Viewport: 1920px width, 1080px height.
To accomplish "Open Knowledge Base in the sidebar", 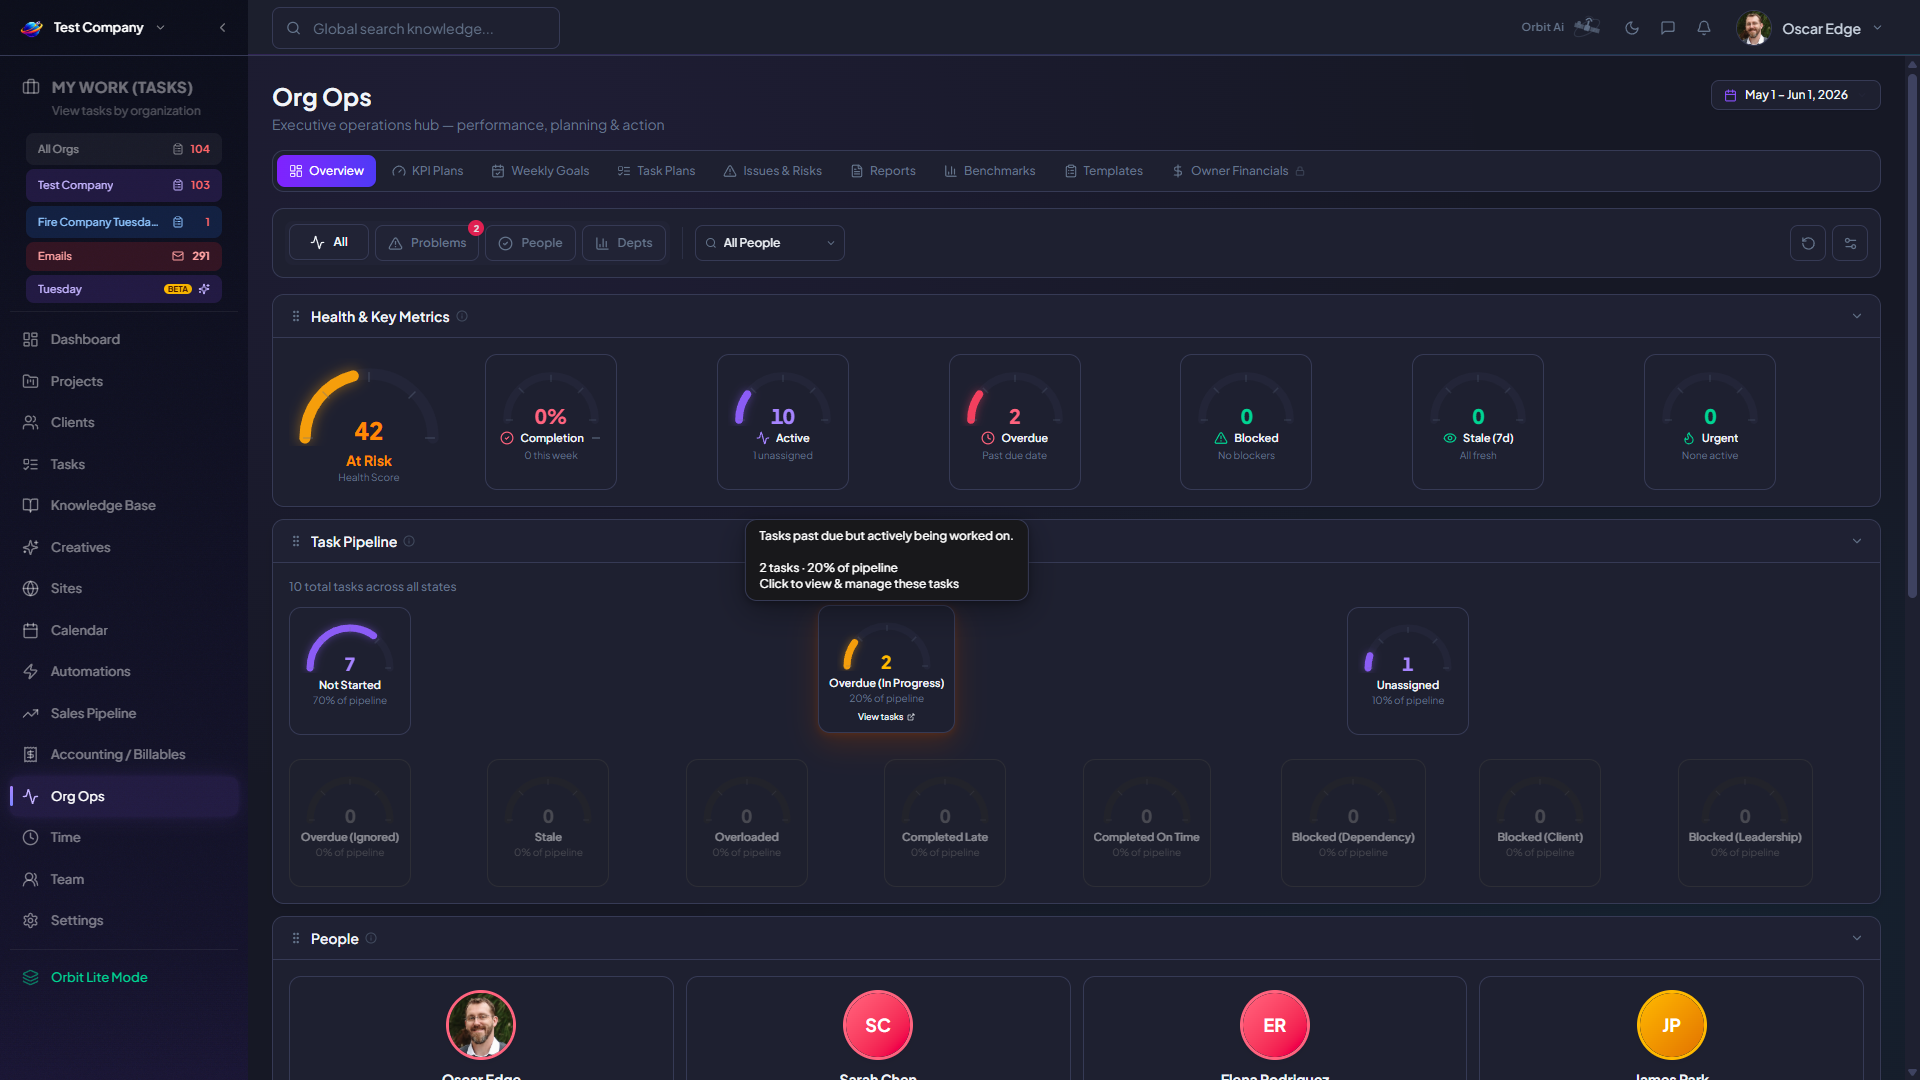I will coord(124,506).
